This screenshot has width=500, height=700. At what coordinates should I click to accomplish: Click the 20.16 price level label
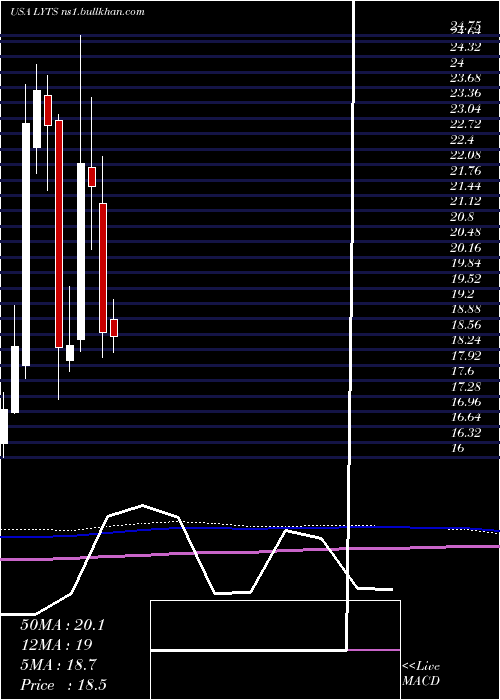click(x=466, y=248)
